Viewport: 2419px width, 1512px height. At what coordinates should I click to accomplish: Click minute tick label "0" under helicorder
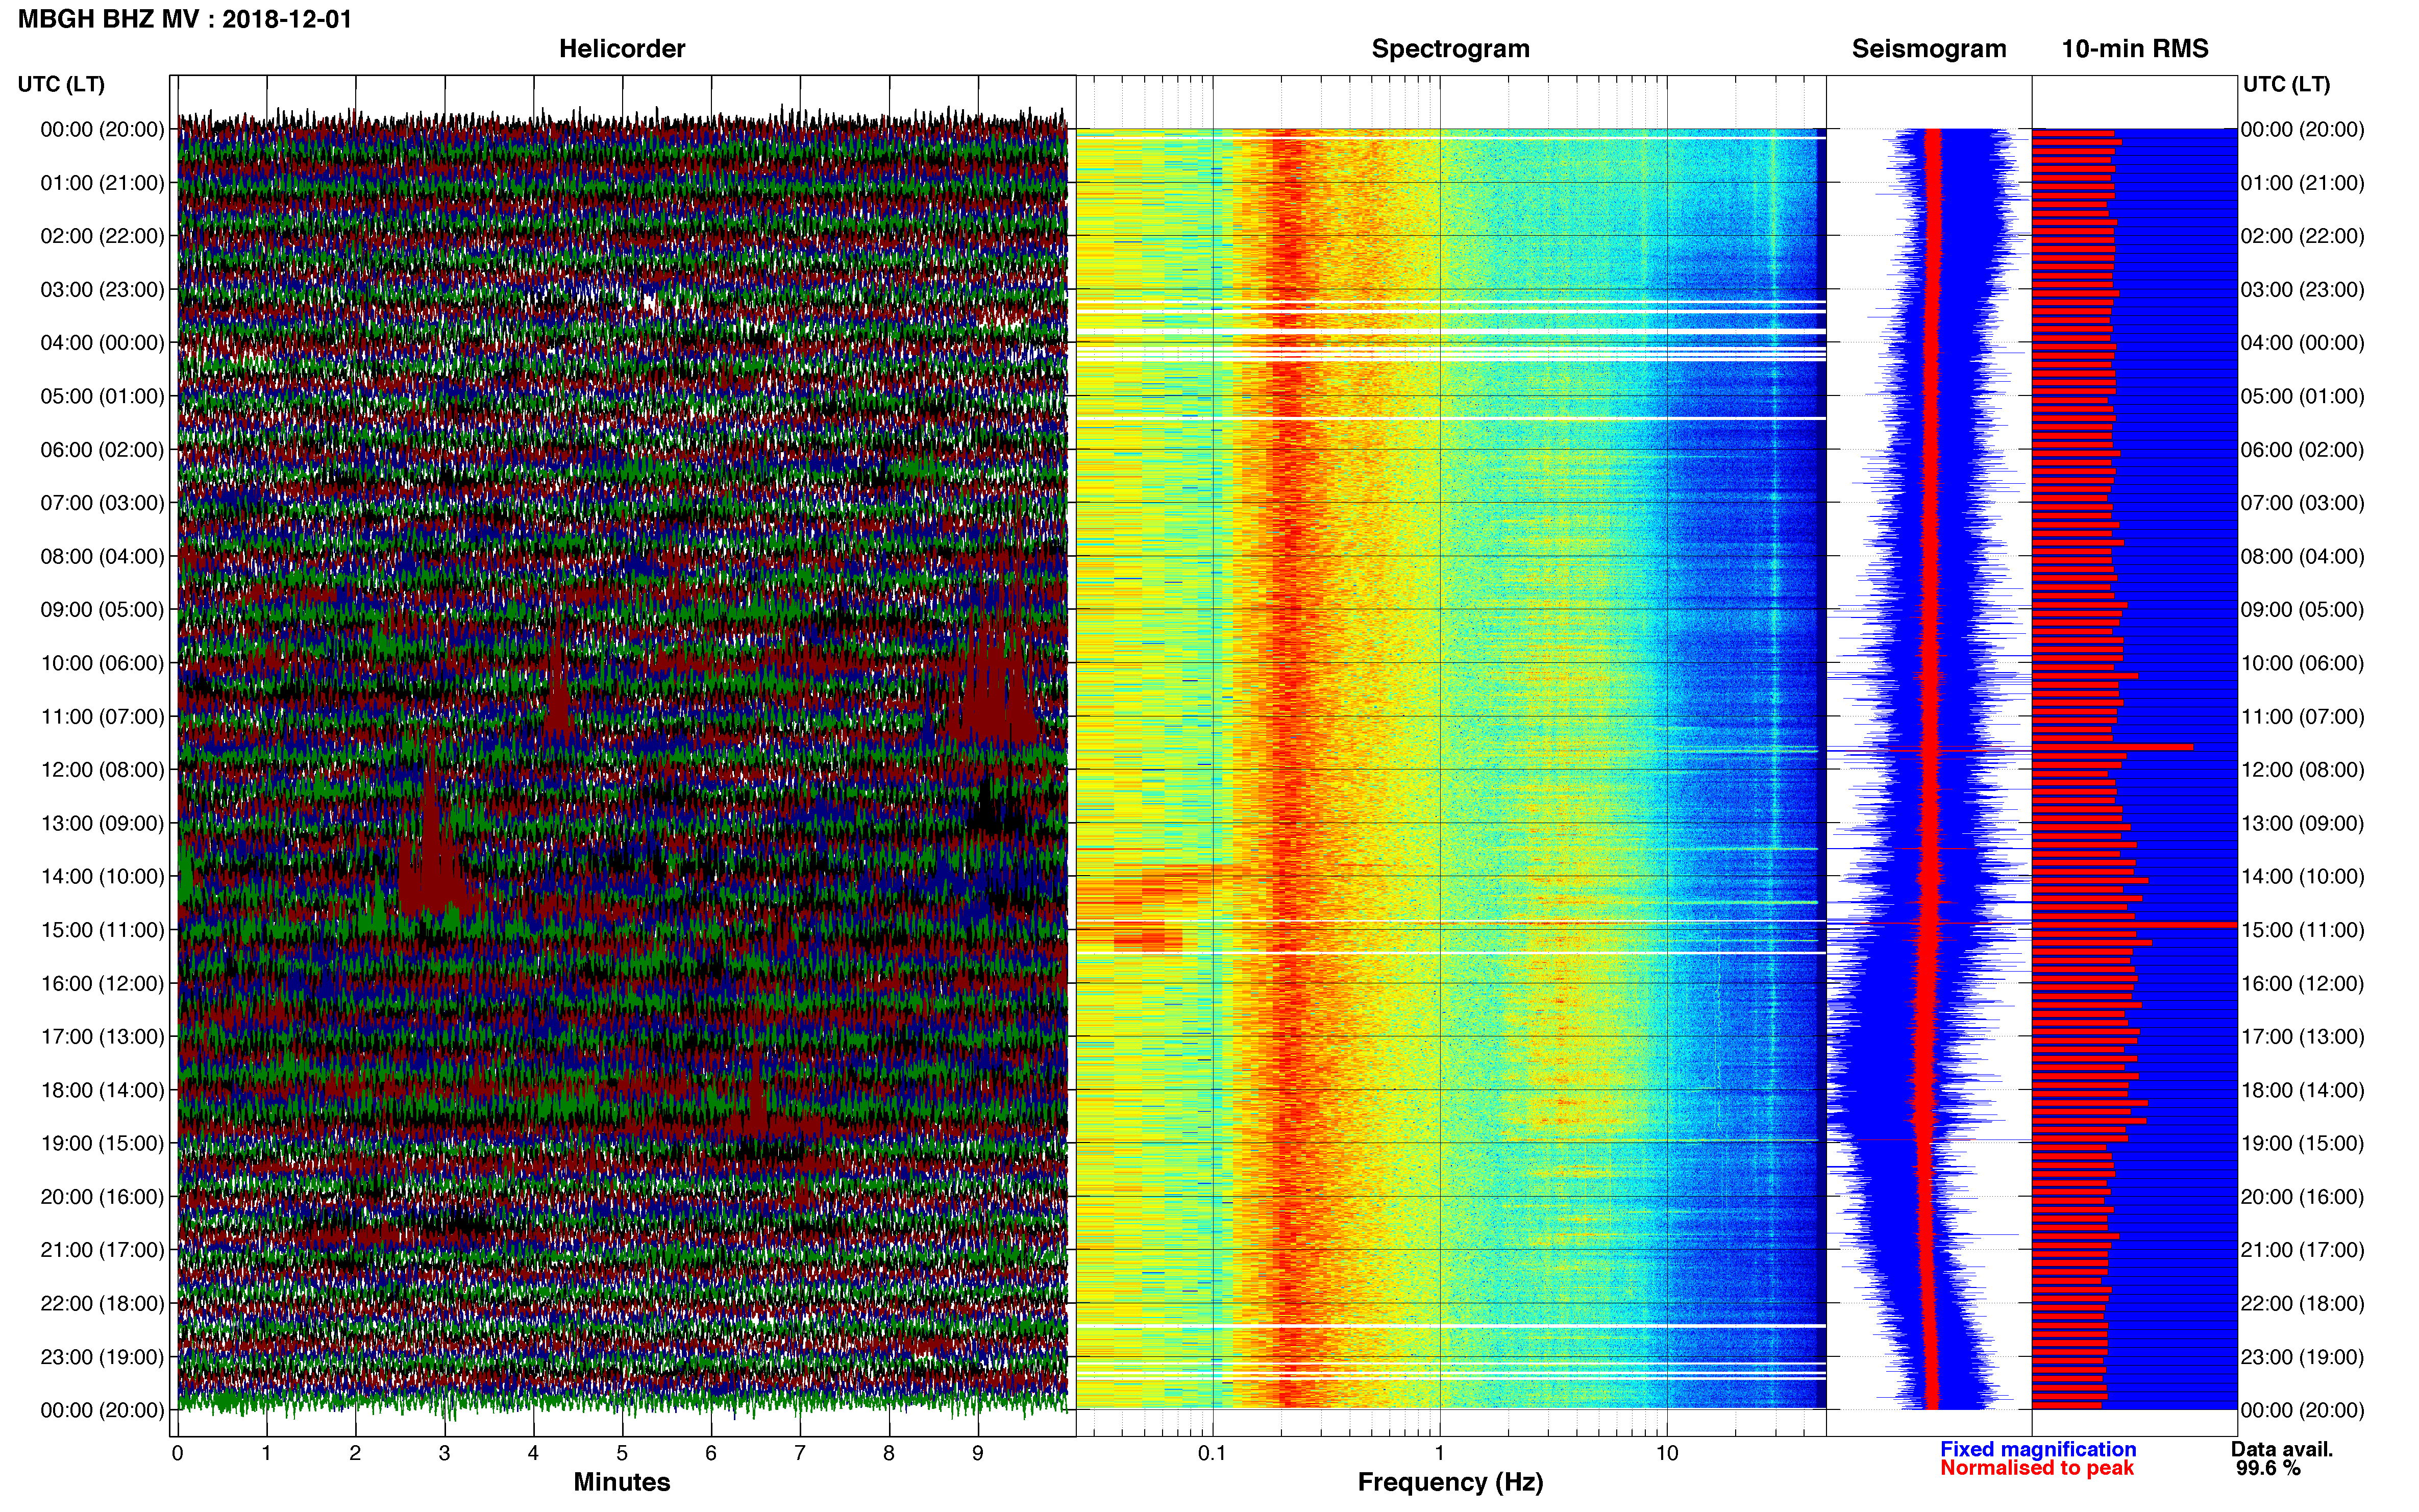pyautogui.click(x=178, y=1453)
